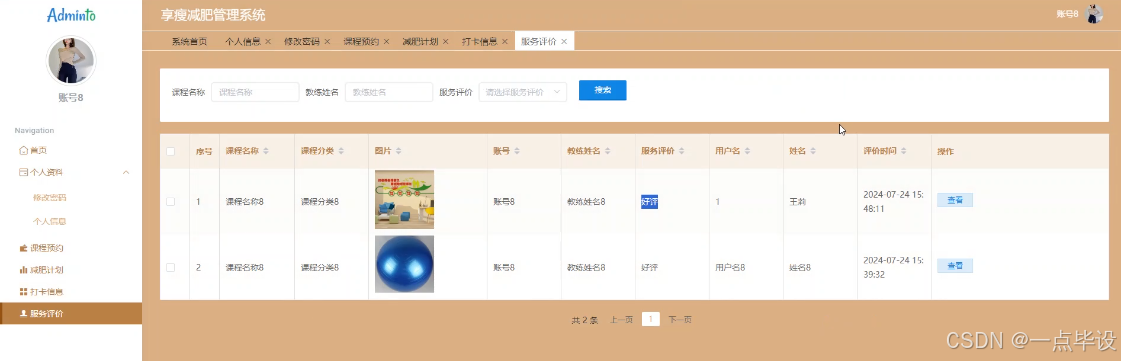Close the 修改密码 tab
Image resolution: width=1121 pixels, height=361 pixels.
click(327, 41)
